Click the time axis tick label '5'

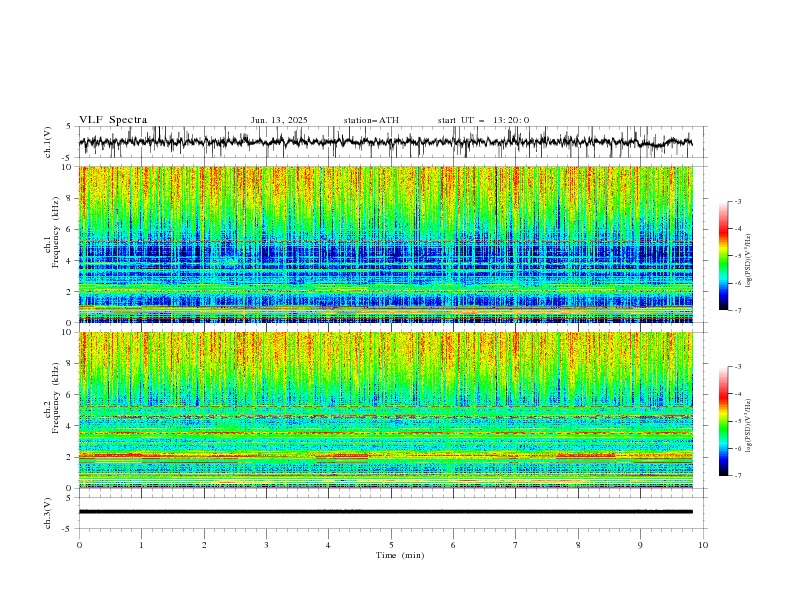391,545
